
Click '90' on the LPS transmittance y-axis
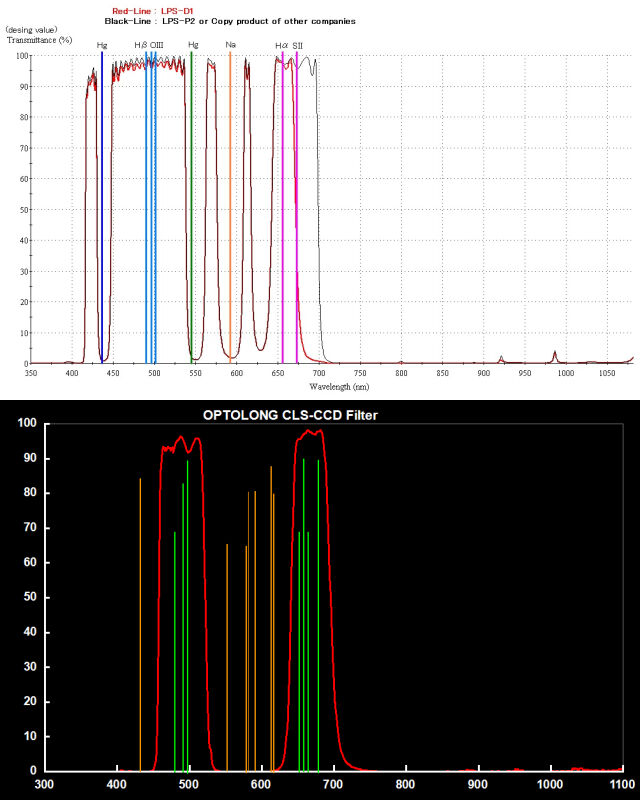click(23, 87)
